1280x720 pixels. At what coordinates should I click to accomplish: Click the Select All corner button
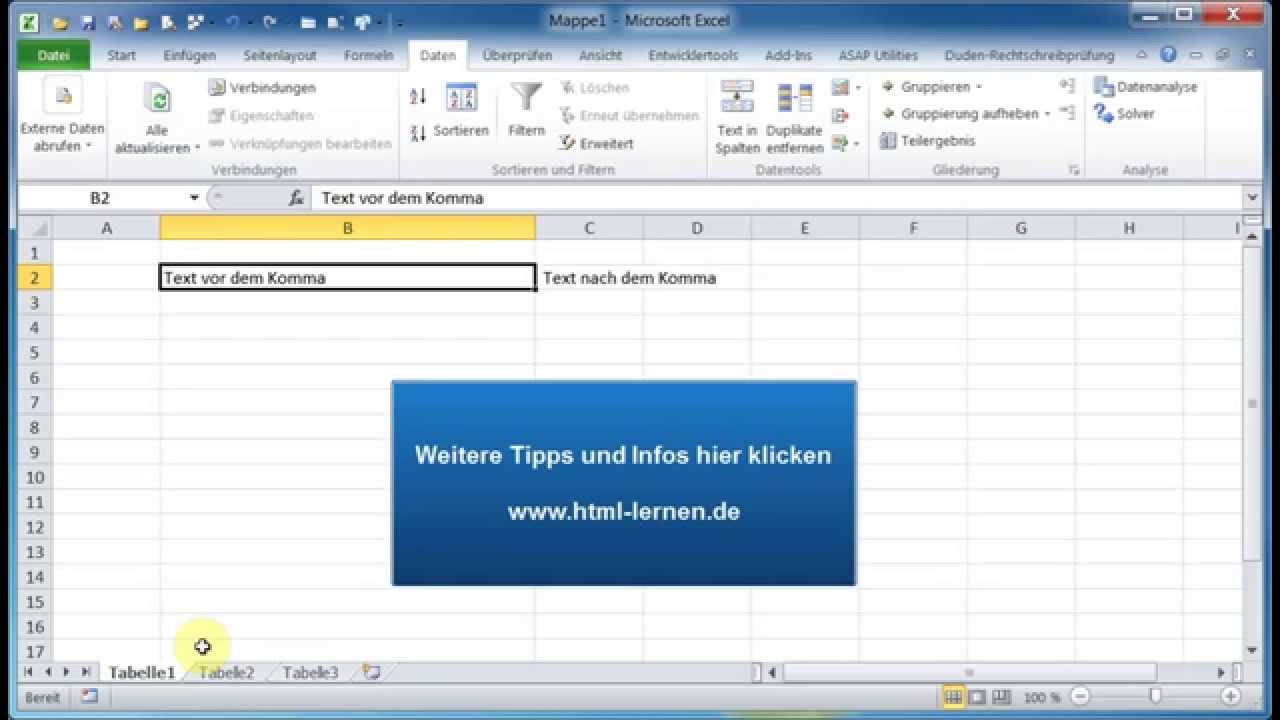pyautogui.click(x=35, y=228)
